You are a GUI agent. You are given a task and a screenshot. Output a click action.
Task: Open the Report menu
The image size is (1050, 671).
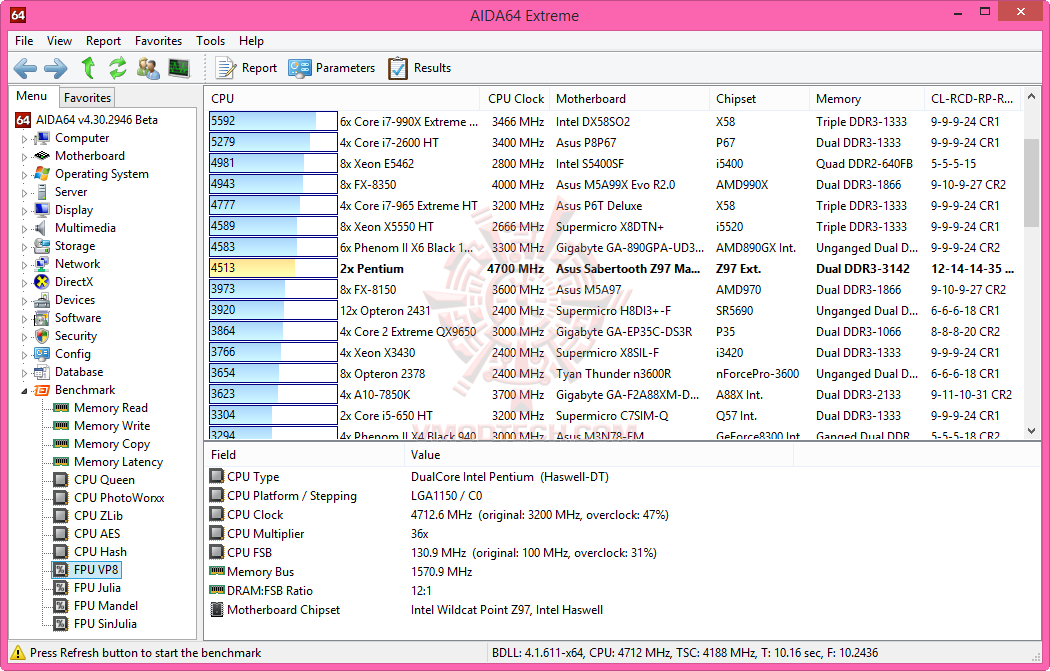coord(103,41)
